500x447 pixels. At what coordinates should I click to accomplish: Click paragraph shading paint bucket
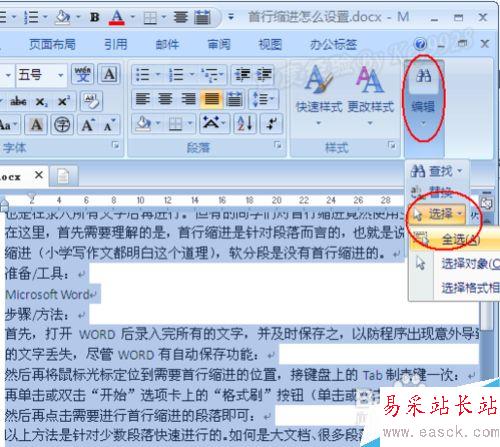coord(143,124)
